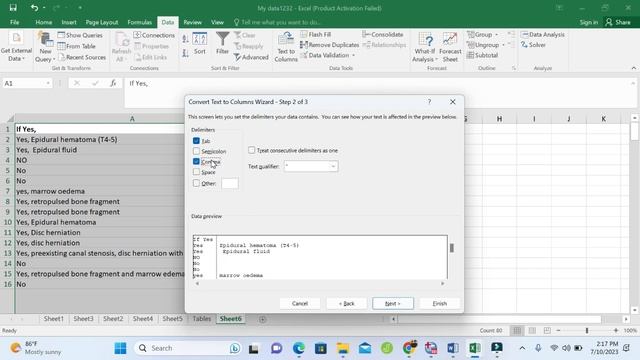
Task: Switch to the Tables sheet
Action: (x=202, y=319)
